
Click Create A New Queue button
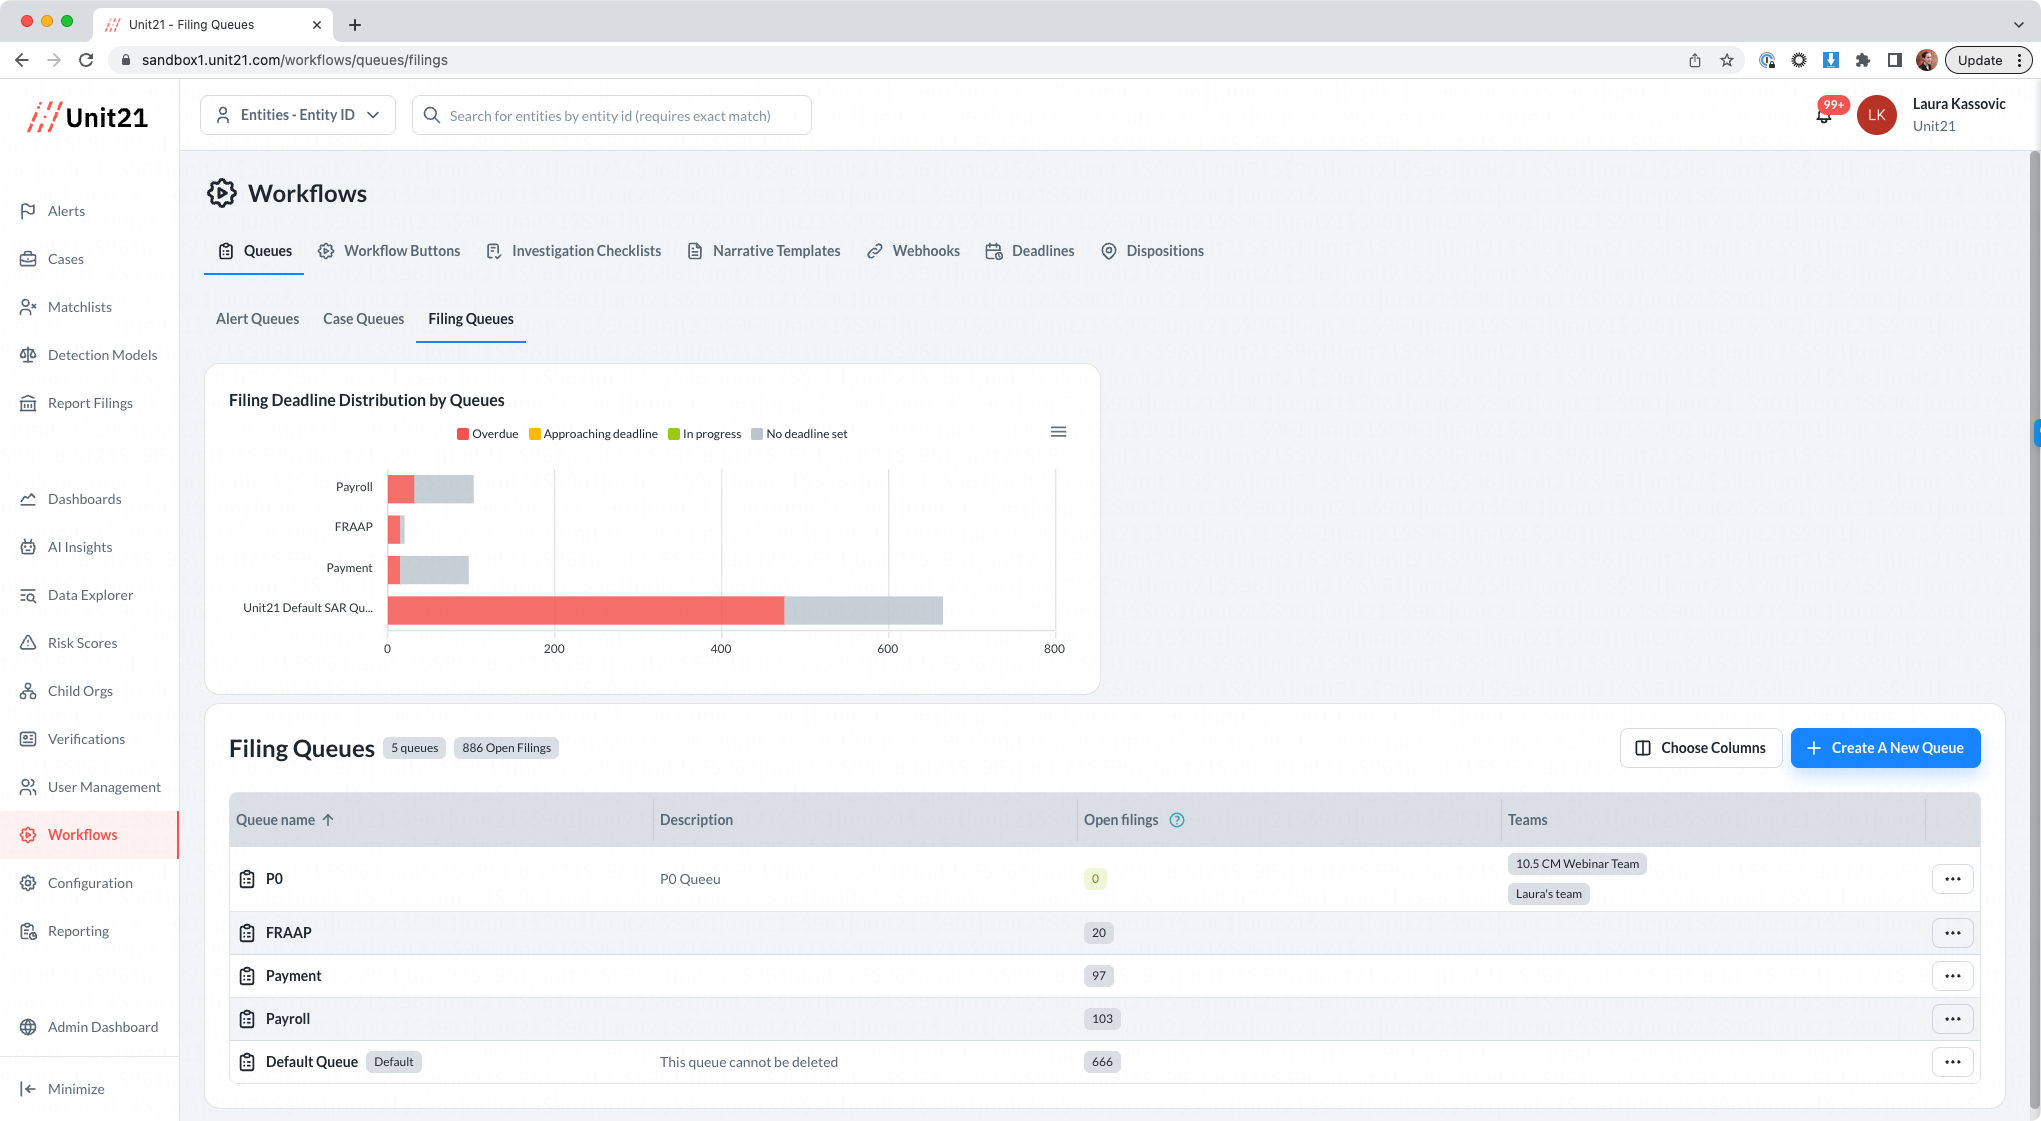click(1885, 748)
